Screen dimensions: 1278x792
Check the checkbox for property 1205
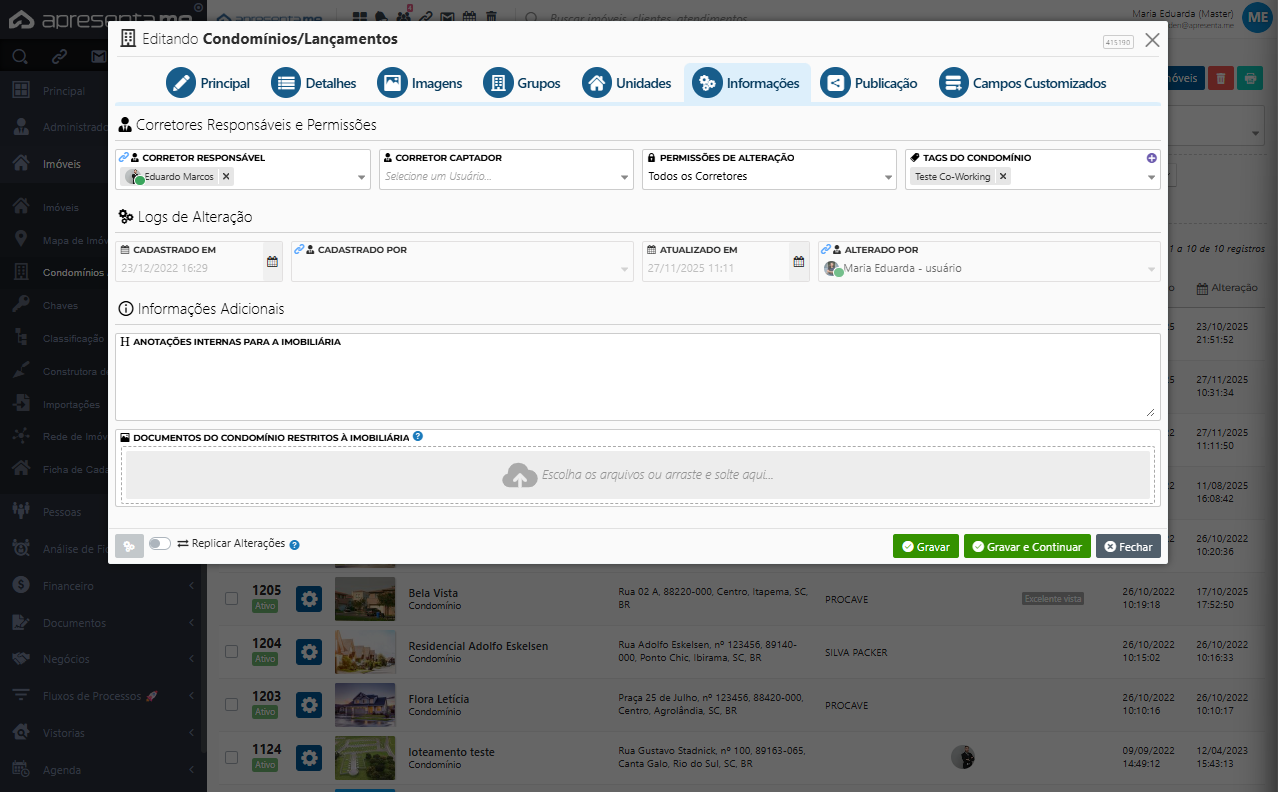tap(231, 599)
